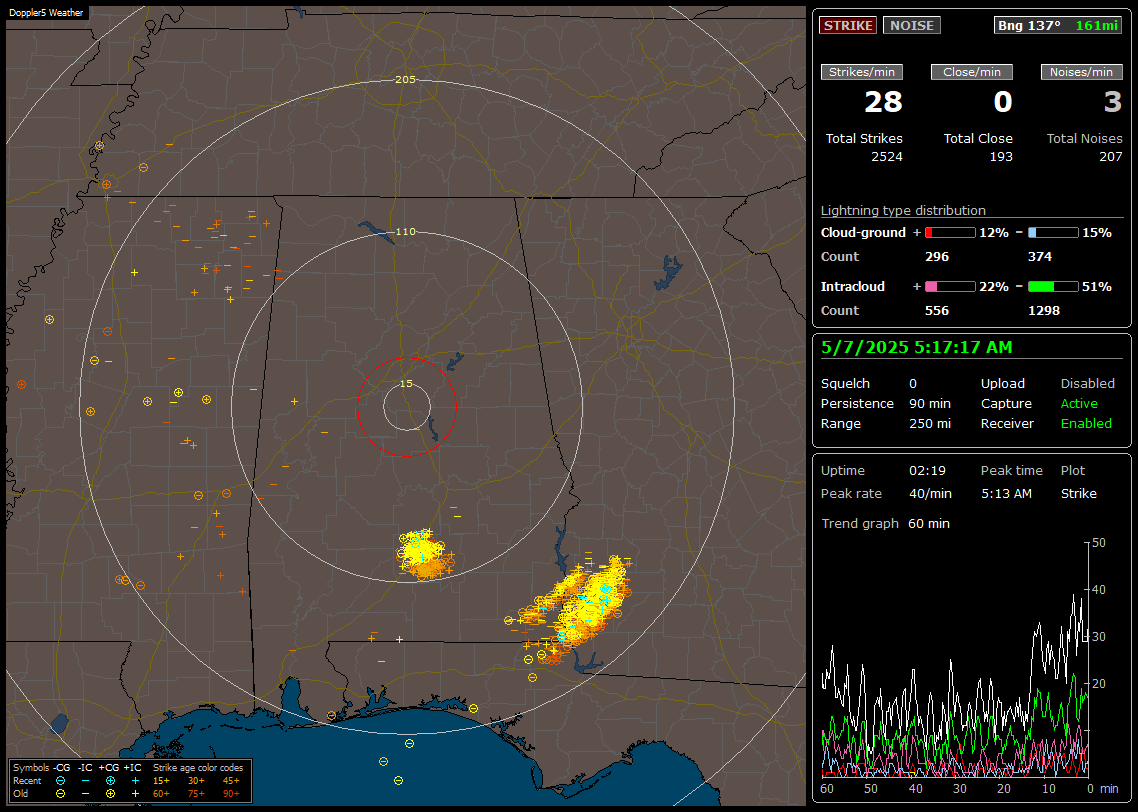Click the Noises/min label box
Screen dimensions: 1138x812
pyautogui.click(x=1081, y=72)
